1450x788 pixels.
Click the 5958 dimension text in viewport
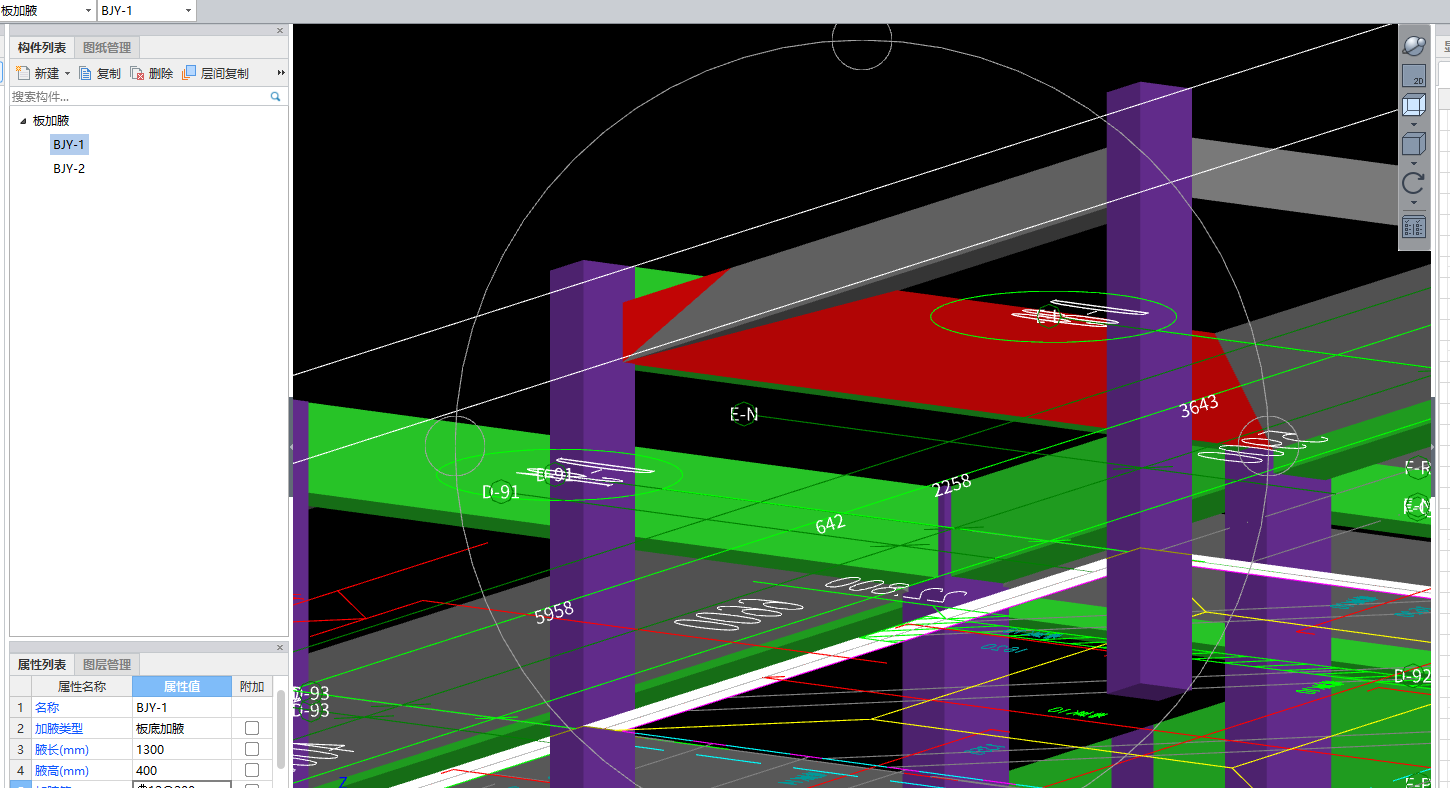(x=554, y=612)
